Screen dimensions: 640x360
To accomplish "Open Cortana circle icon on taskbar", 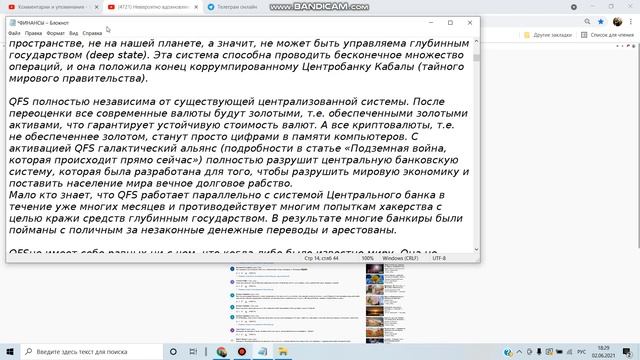I will pyautogui.click(x=173, y=351).
